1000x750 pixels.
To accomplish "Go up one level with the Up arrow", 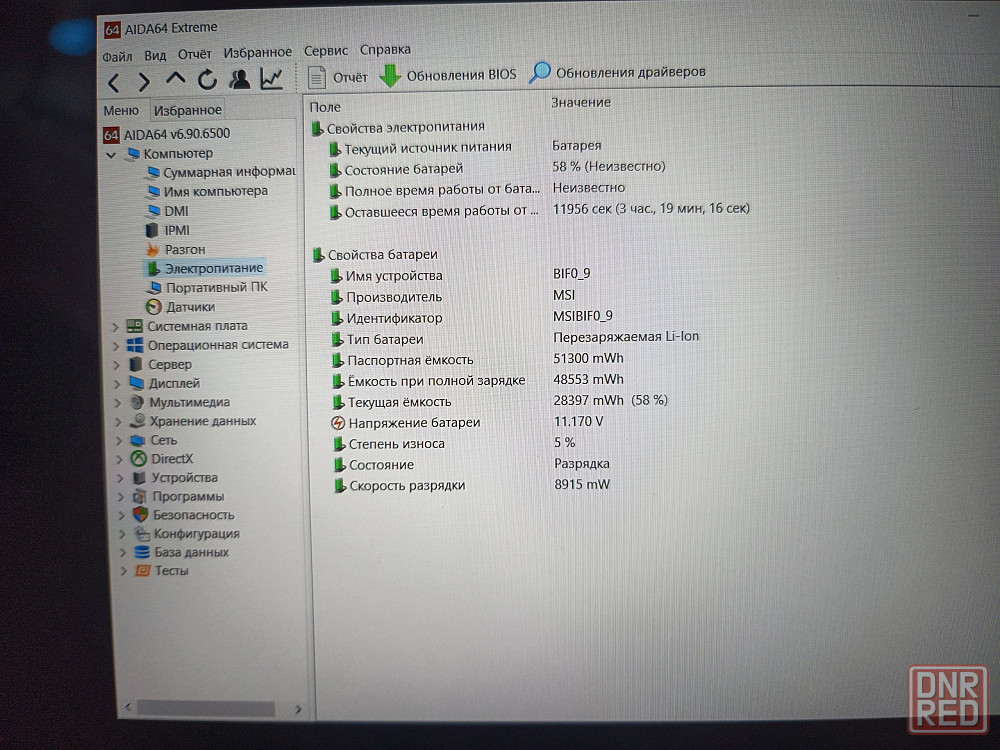I will coord(175,79).
